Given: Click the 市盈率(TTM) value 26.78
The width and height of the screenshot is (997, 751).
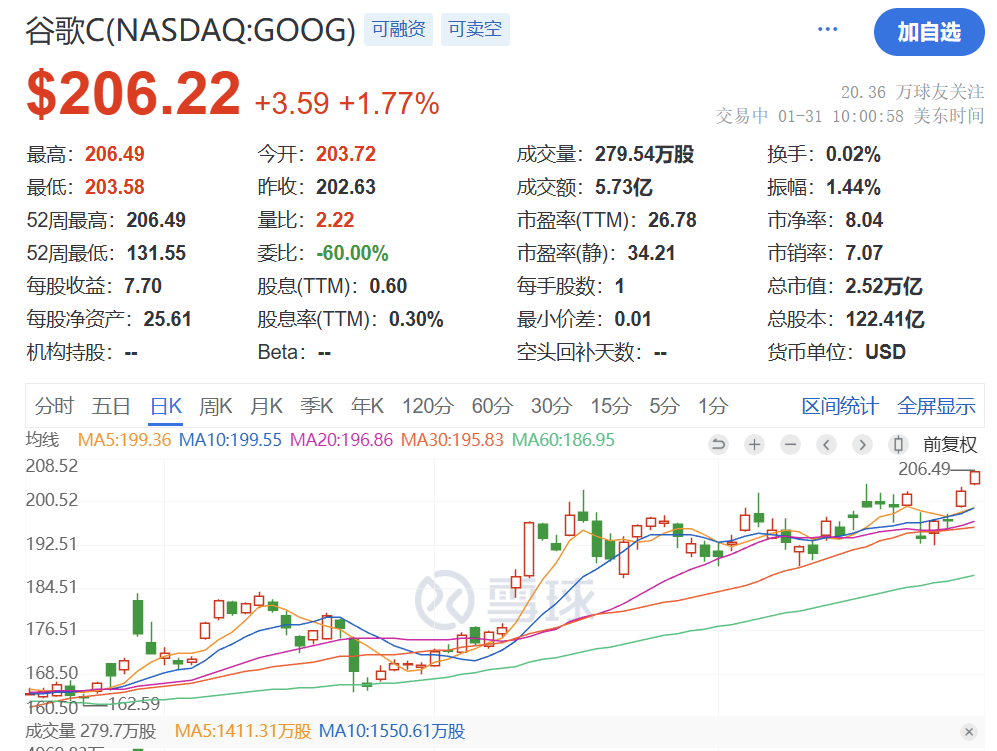Looking at the screenshot, I should pos(672,220).
